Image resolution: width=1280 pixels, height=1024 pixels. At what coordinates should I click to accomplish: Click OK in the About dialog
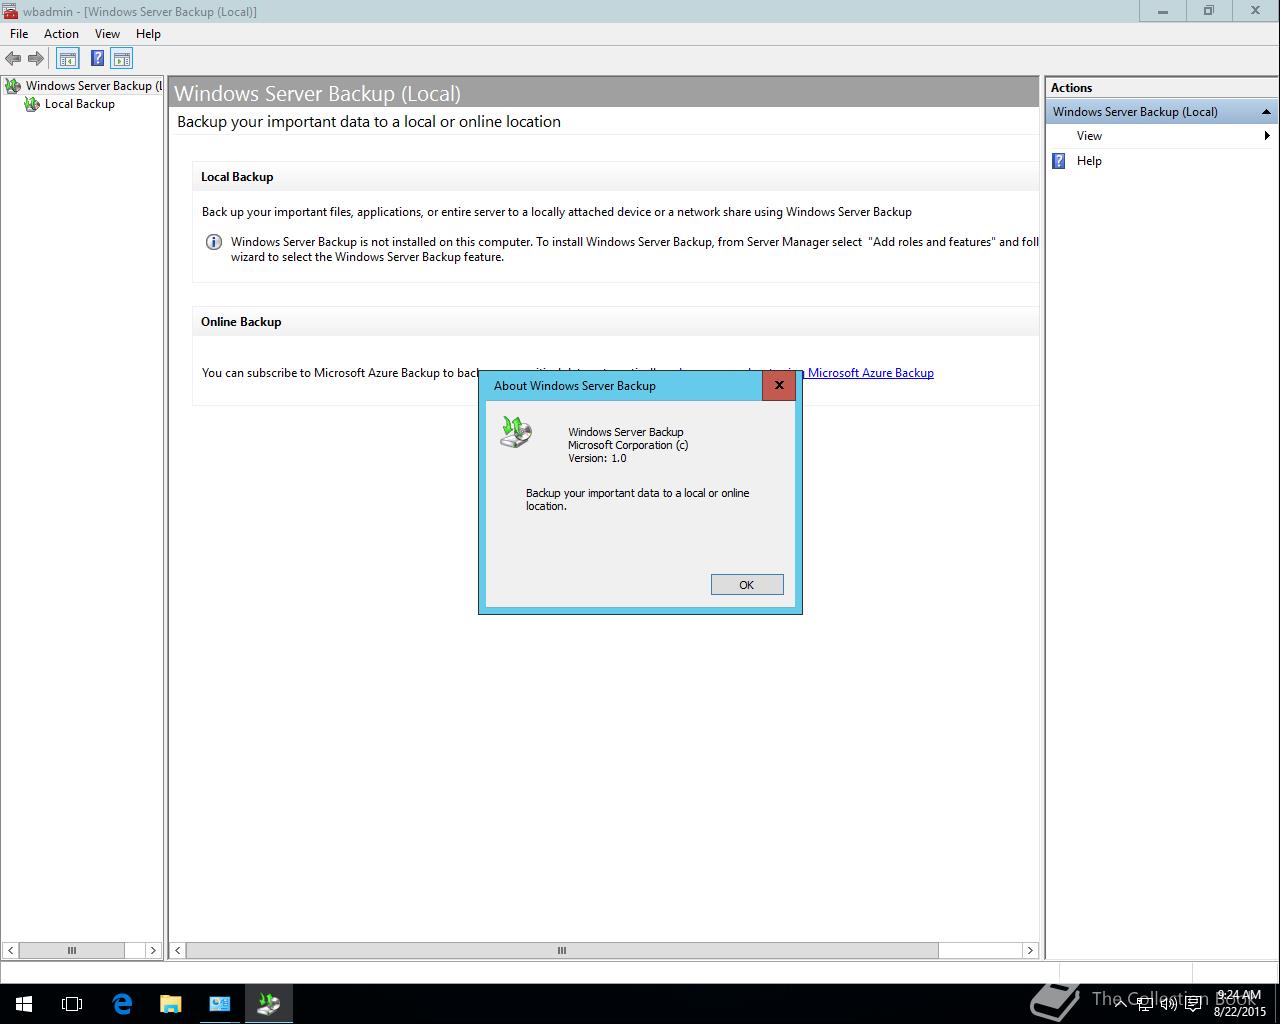tap(747, 585)
